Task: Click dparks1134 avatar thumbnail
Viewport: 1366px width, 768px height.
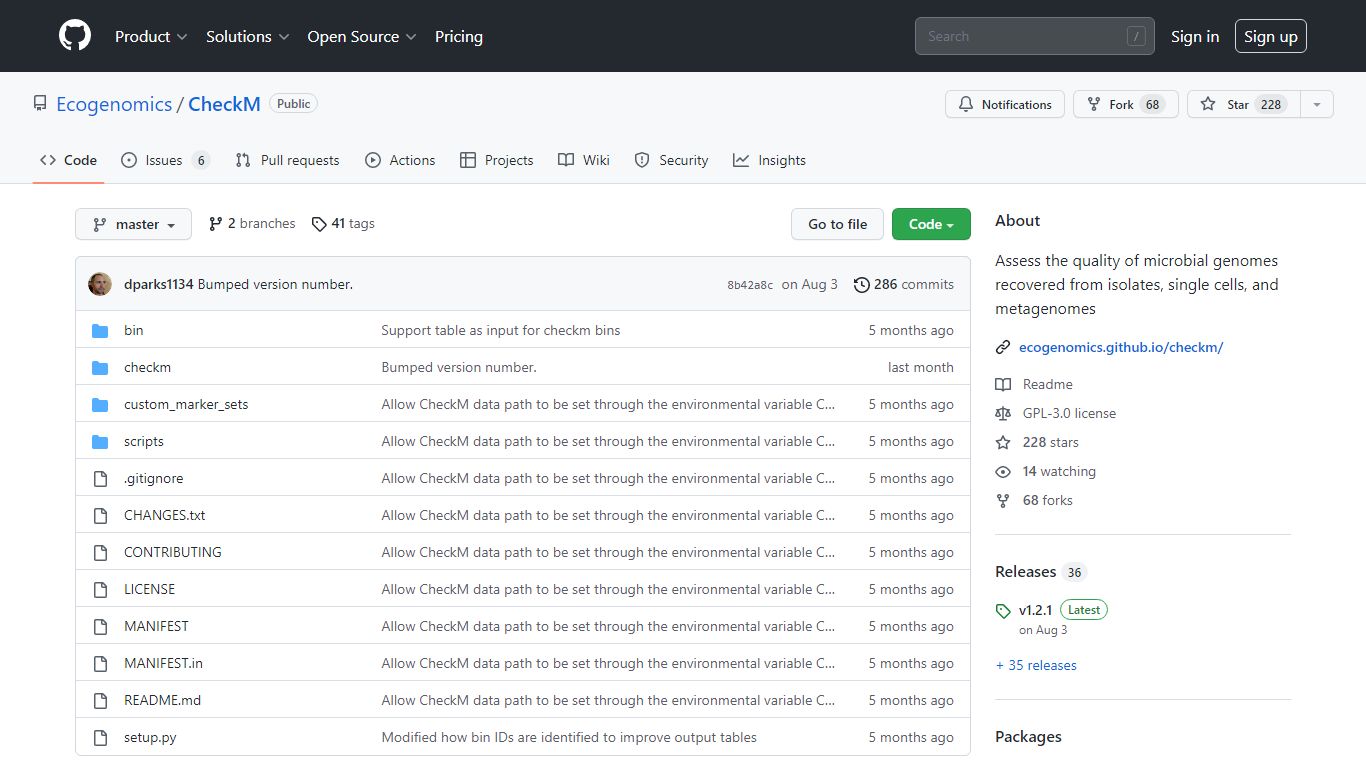Action: click(100, 284)
